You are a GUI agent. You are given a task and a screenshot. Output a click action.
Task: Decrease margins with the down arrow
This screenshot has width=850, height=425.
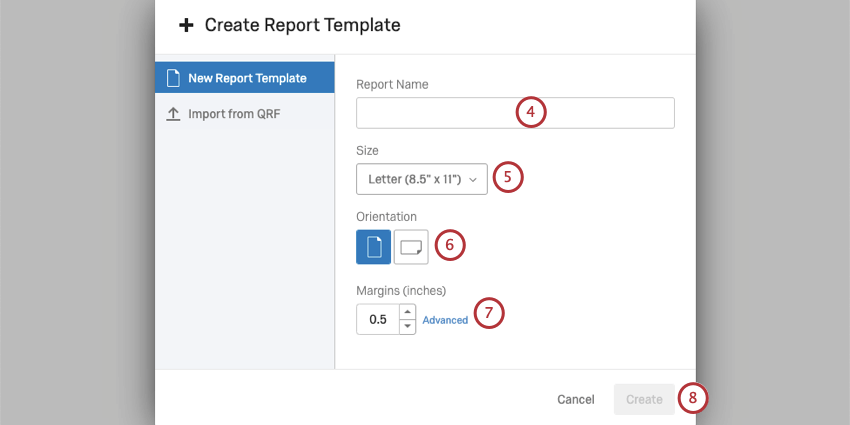tap(407, 327)
